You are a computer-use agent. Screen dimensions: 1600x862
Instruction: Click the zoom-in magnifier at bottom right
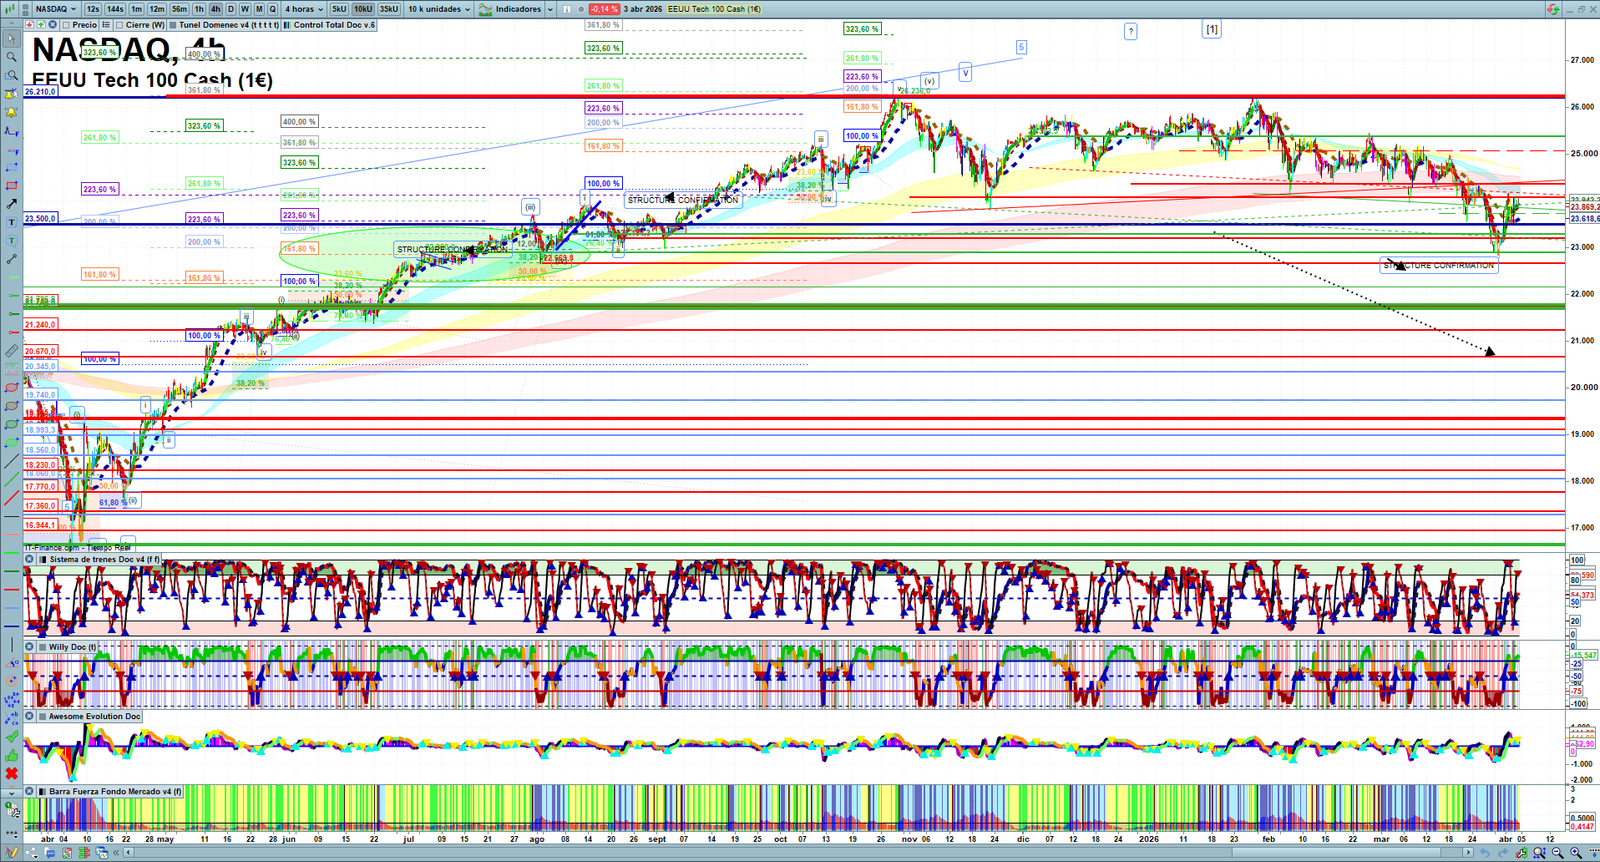pyautogui.click(x=1576, y=853)
